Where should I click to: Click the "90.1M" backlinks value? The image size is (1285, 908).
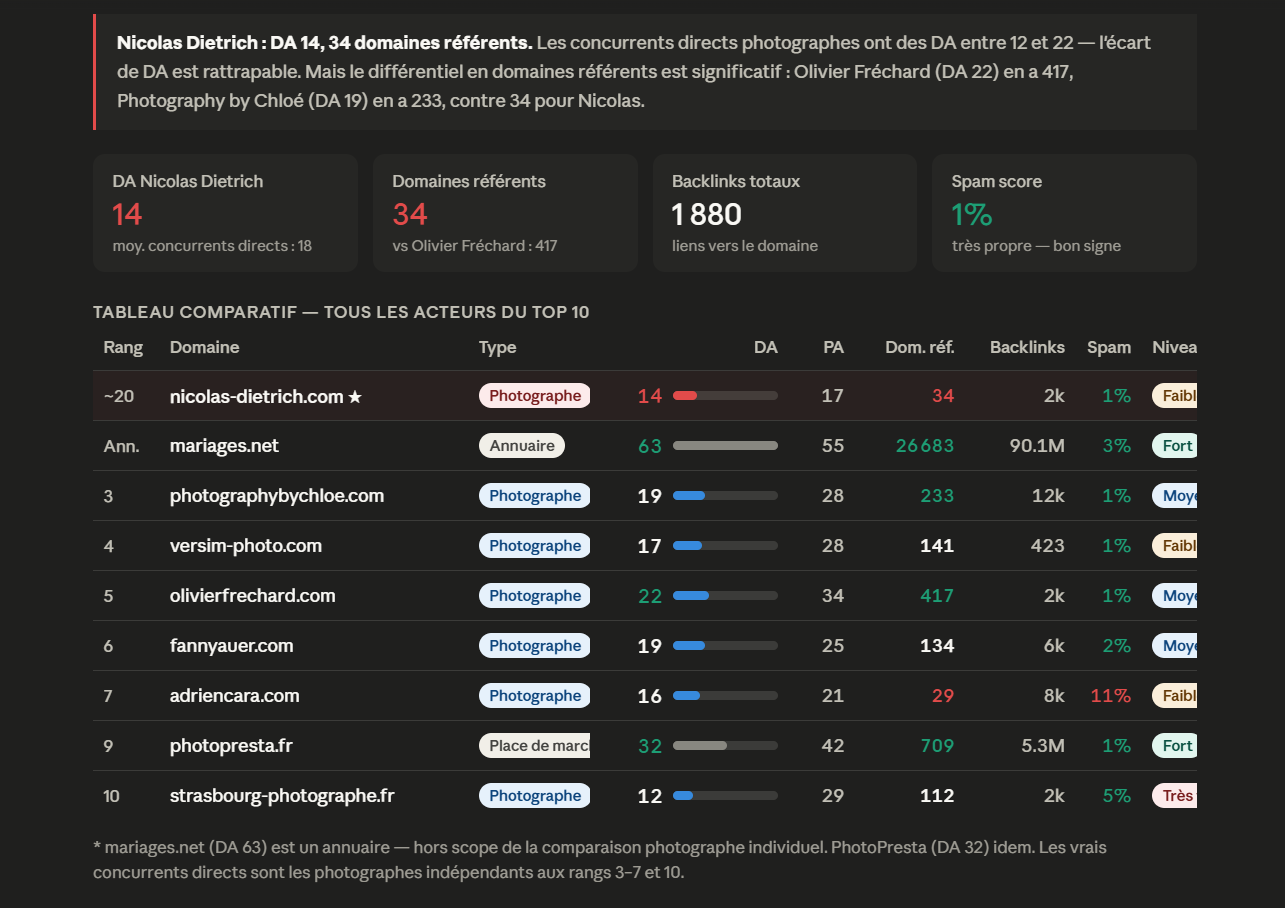(x=1037, y=446)
